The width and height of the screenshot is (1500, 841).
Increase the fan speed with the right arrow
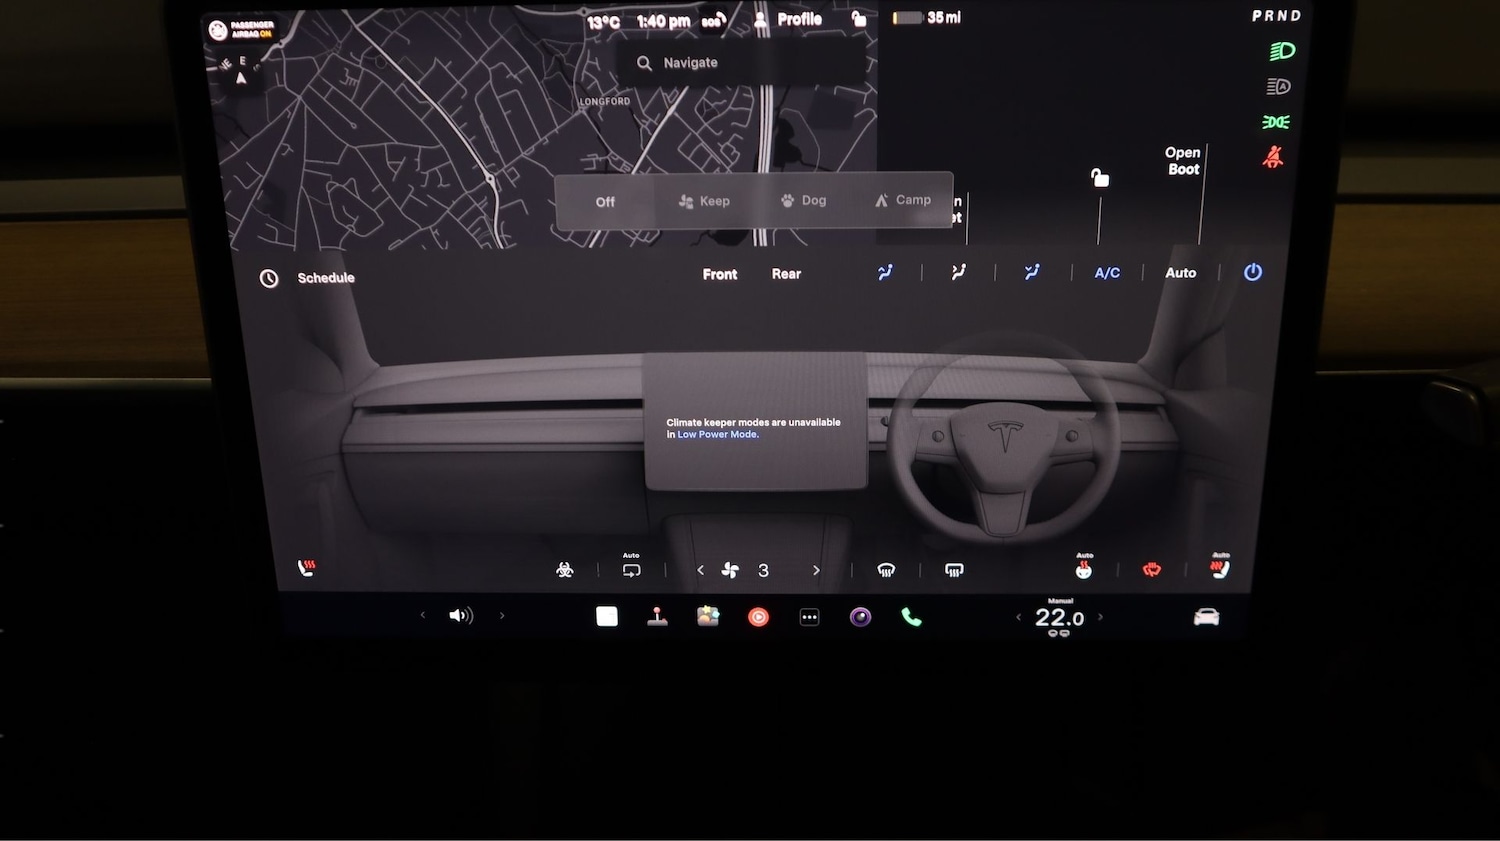pyautogui.click(x=815, y=569)
